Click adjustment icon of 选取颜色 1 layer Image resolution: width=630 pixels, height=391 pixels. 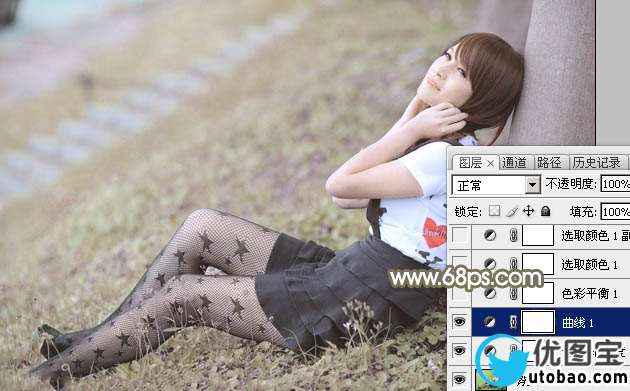tap(490, 264)
